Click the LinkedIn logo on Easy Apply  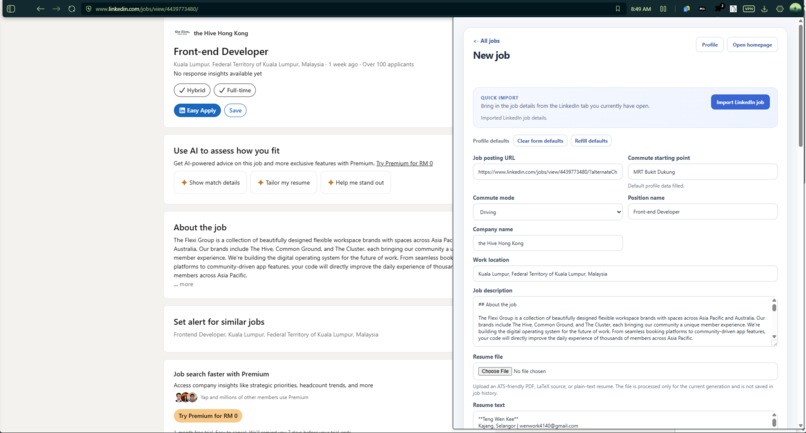click(182, 111)
